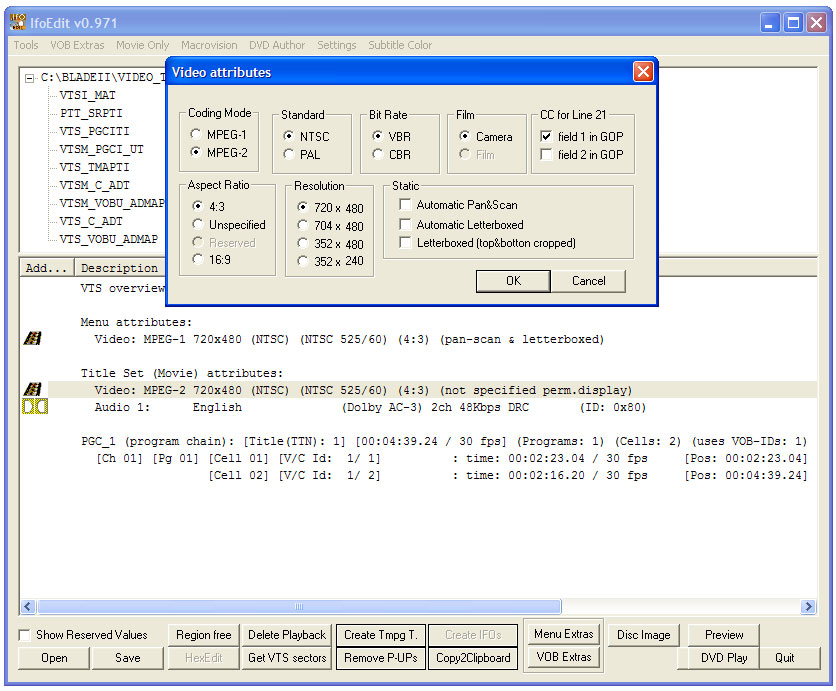Click the Menu Extras button
This screenshot has width=836, height=691.
point(564,634)
